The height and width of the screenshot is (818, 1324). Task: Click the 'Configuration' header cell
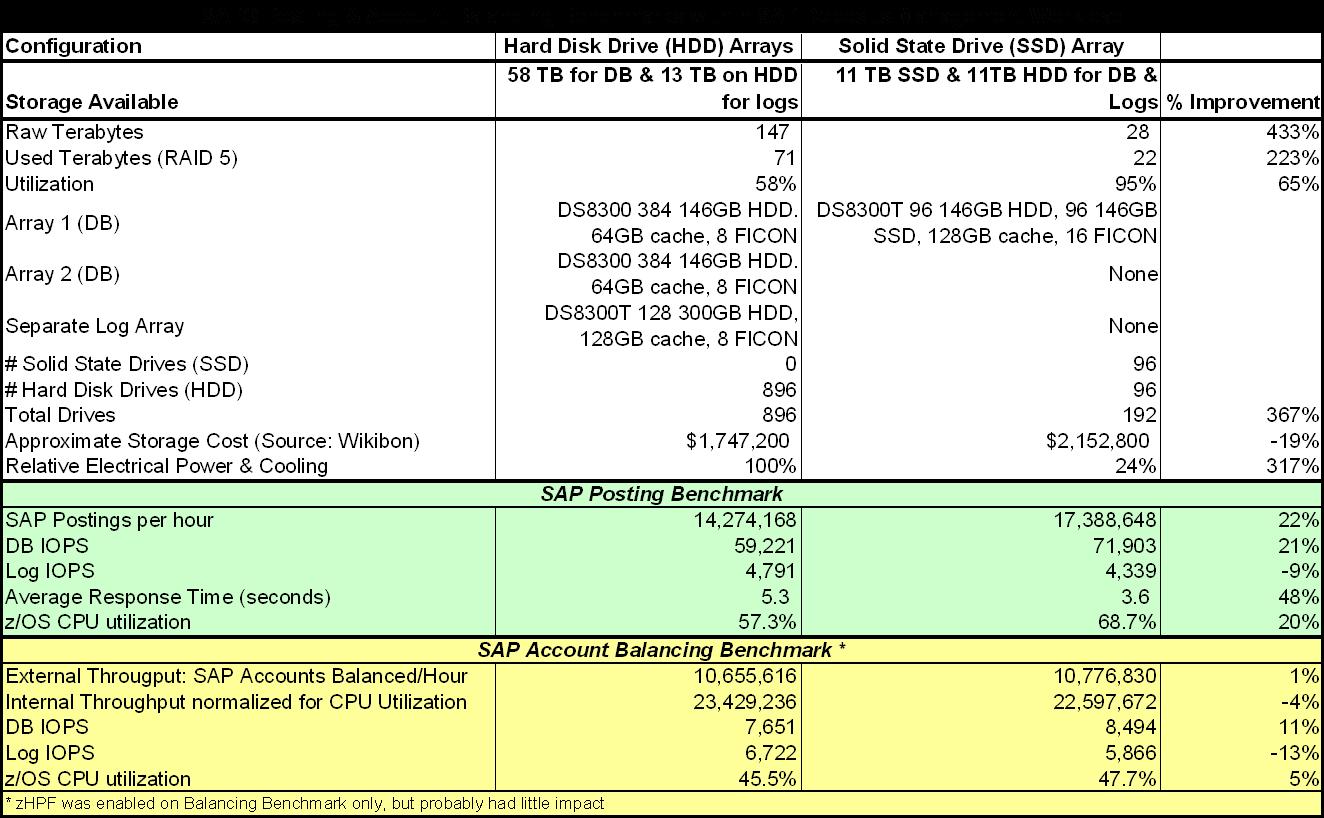(75, 46)
